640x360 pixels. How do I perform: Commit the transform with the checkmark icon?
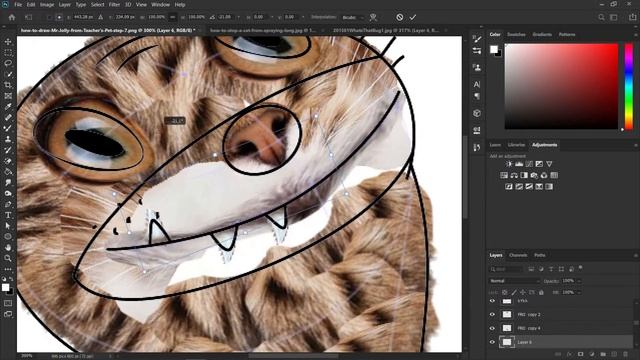[413, 17]
